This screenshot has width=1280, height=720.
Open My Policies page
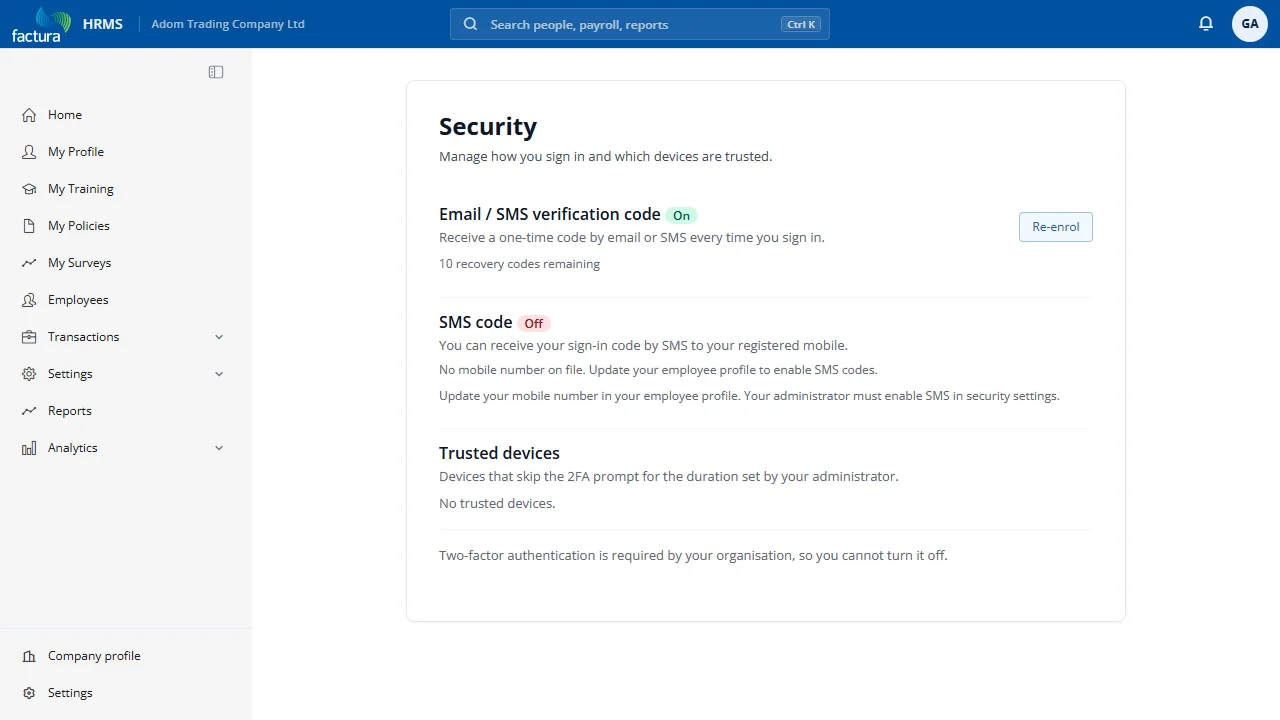[x=124, y=226]
